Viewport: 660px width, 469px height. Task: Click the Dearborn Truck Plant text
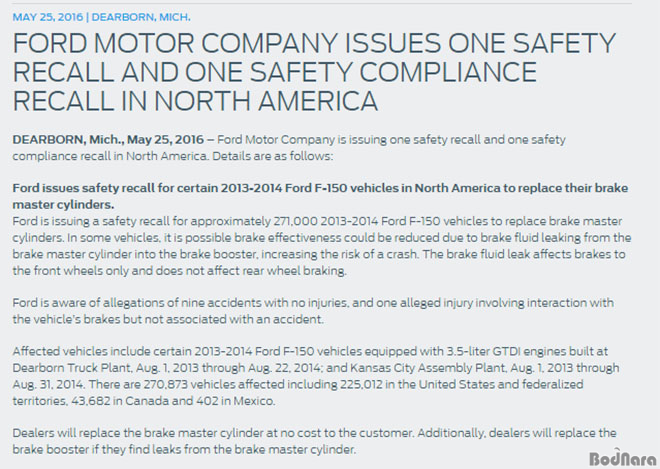[x=71, y=368]
